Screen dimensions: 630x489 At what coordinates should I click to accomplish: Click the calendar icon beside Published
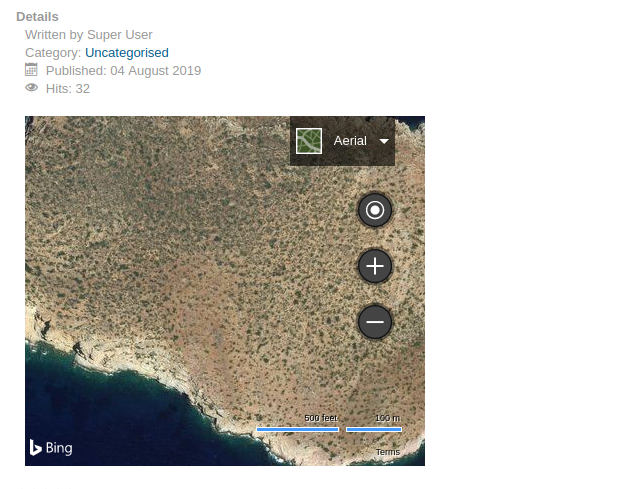tap(31, 70)
